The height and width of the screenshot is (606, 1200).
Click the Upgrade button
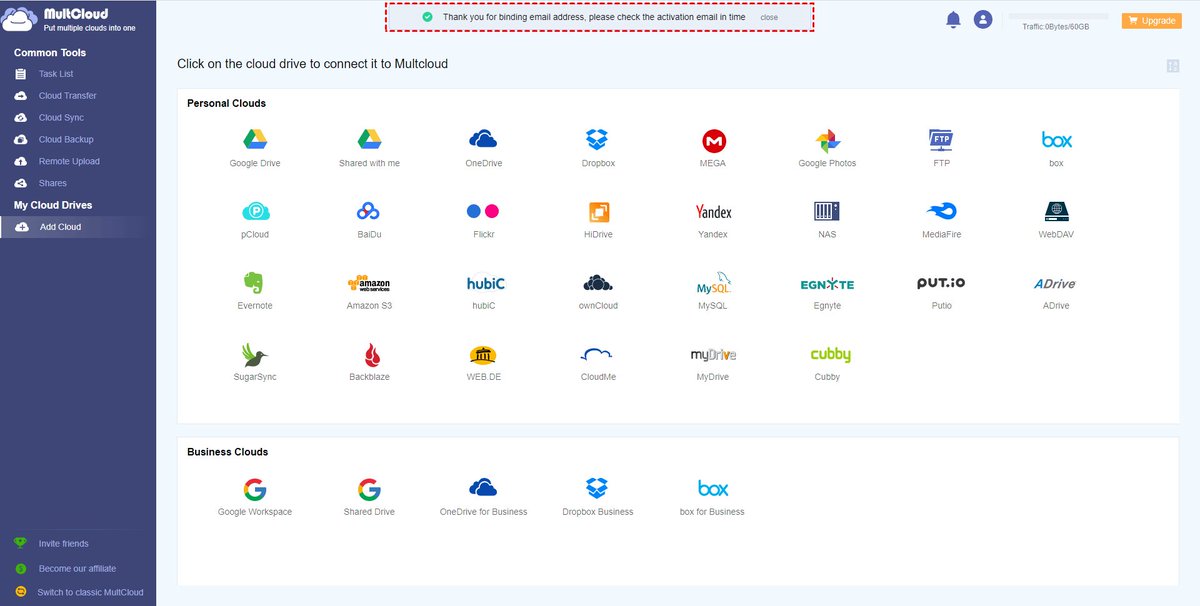pyautogui.click(x=1150, y=19)
